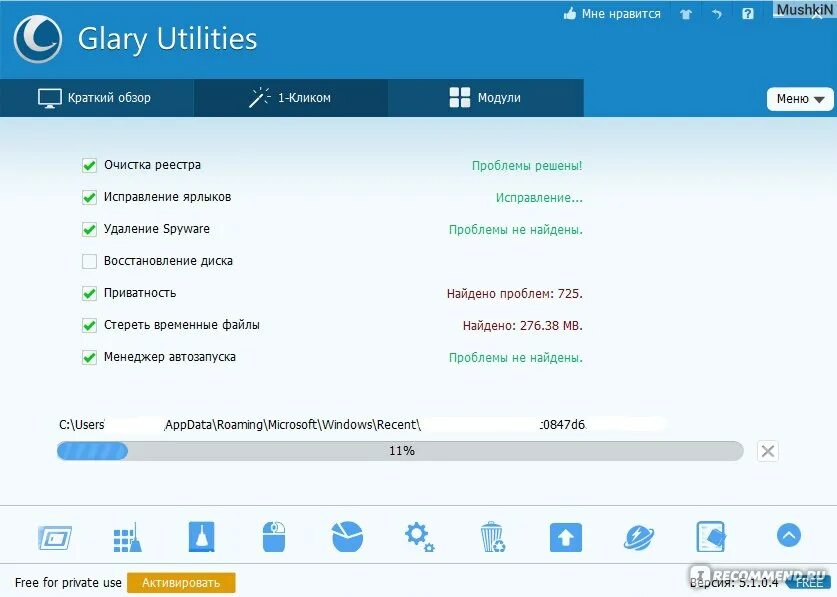Switch to 'Краткий обзор' tab

tap(97, 98)
